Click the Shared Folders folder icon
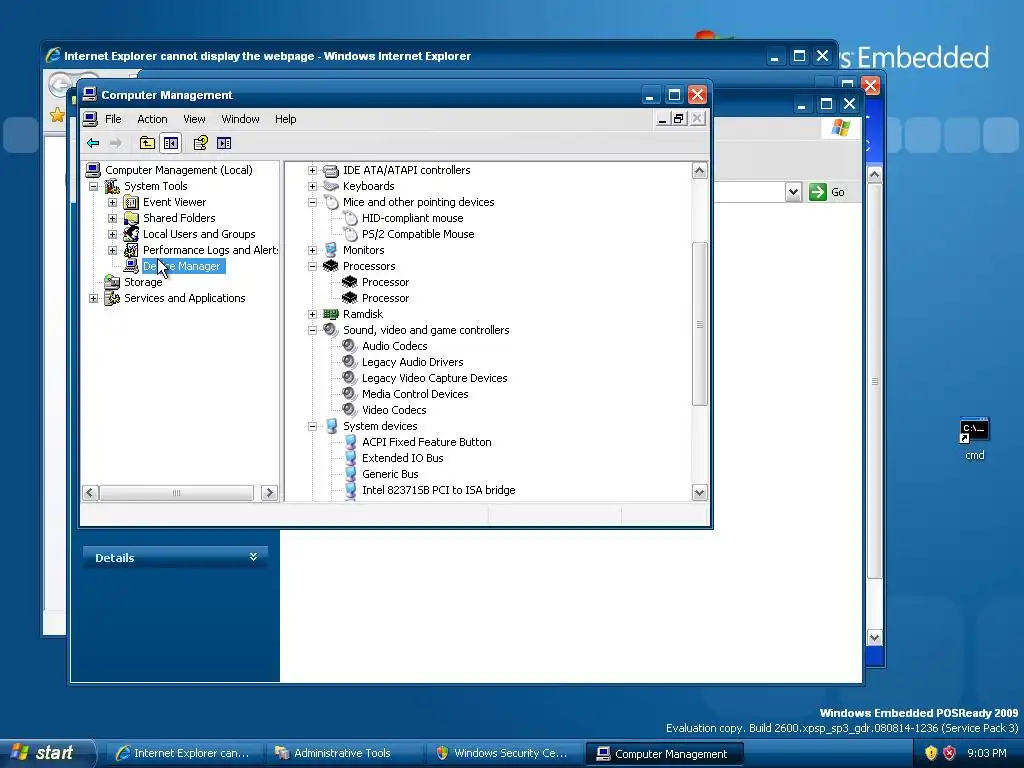The width and height of the screenshot is (1024, 768). click(131, 218)
